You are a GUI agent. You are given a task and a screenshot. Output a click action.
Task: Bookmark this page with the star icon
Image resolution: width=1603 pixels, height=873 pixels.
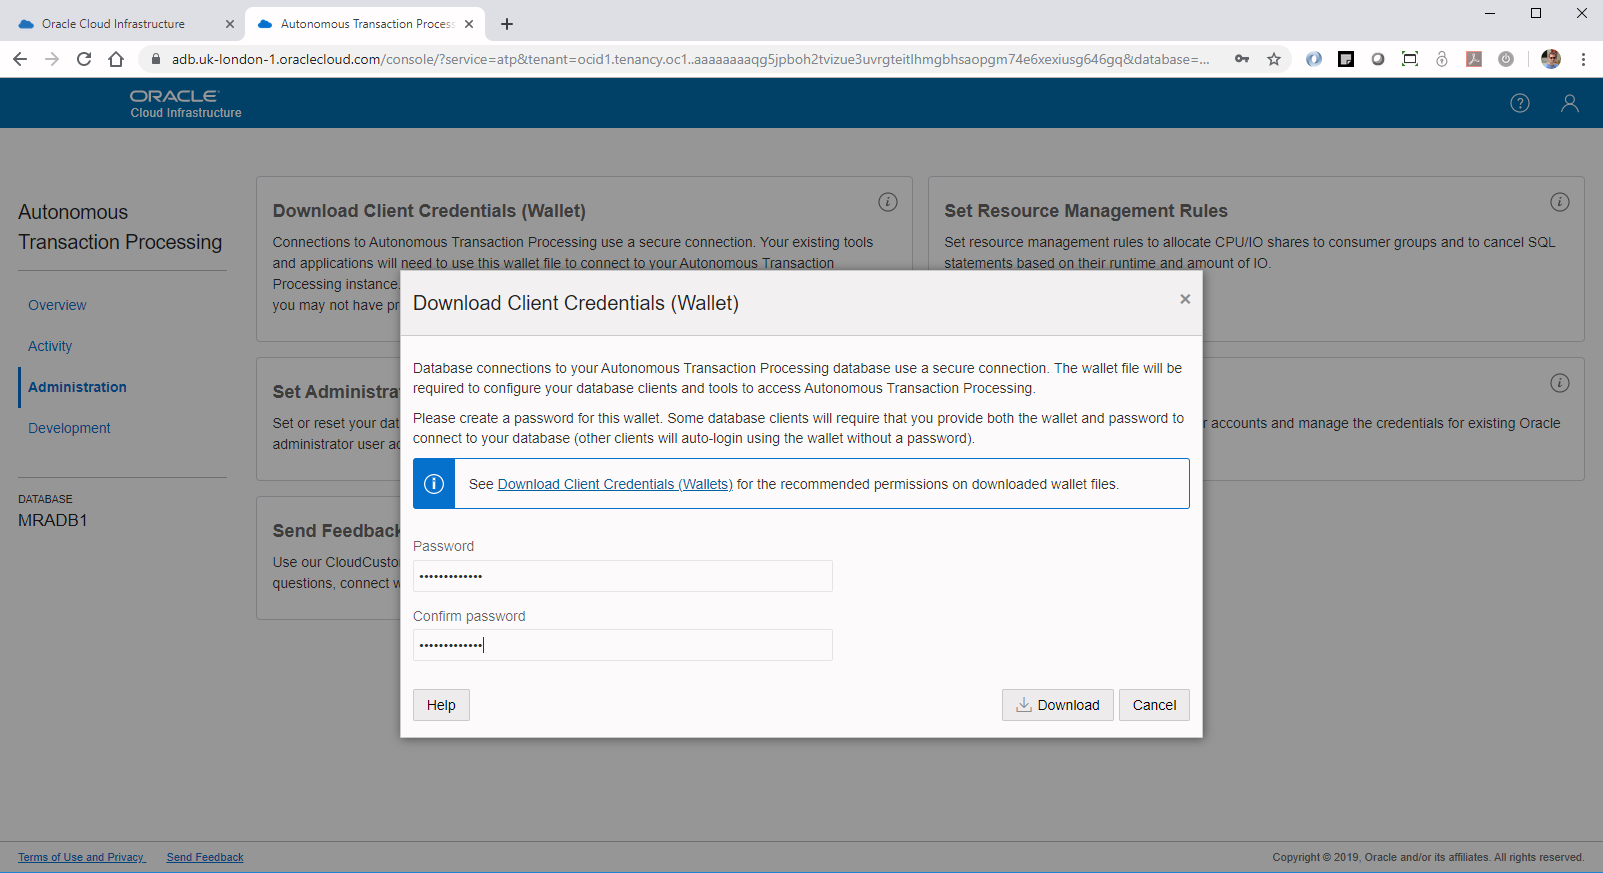(1274, 59)
